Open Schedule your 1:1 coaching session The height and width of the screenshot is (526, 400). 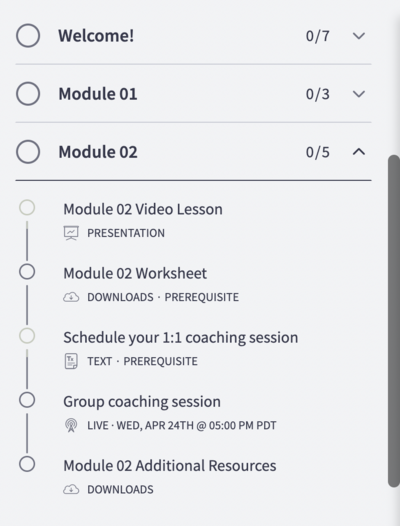[181, 337]
